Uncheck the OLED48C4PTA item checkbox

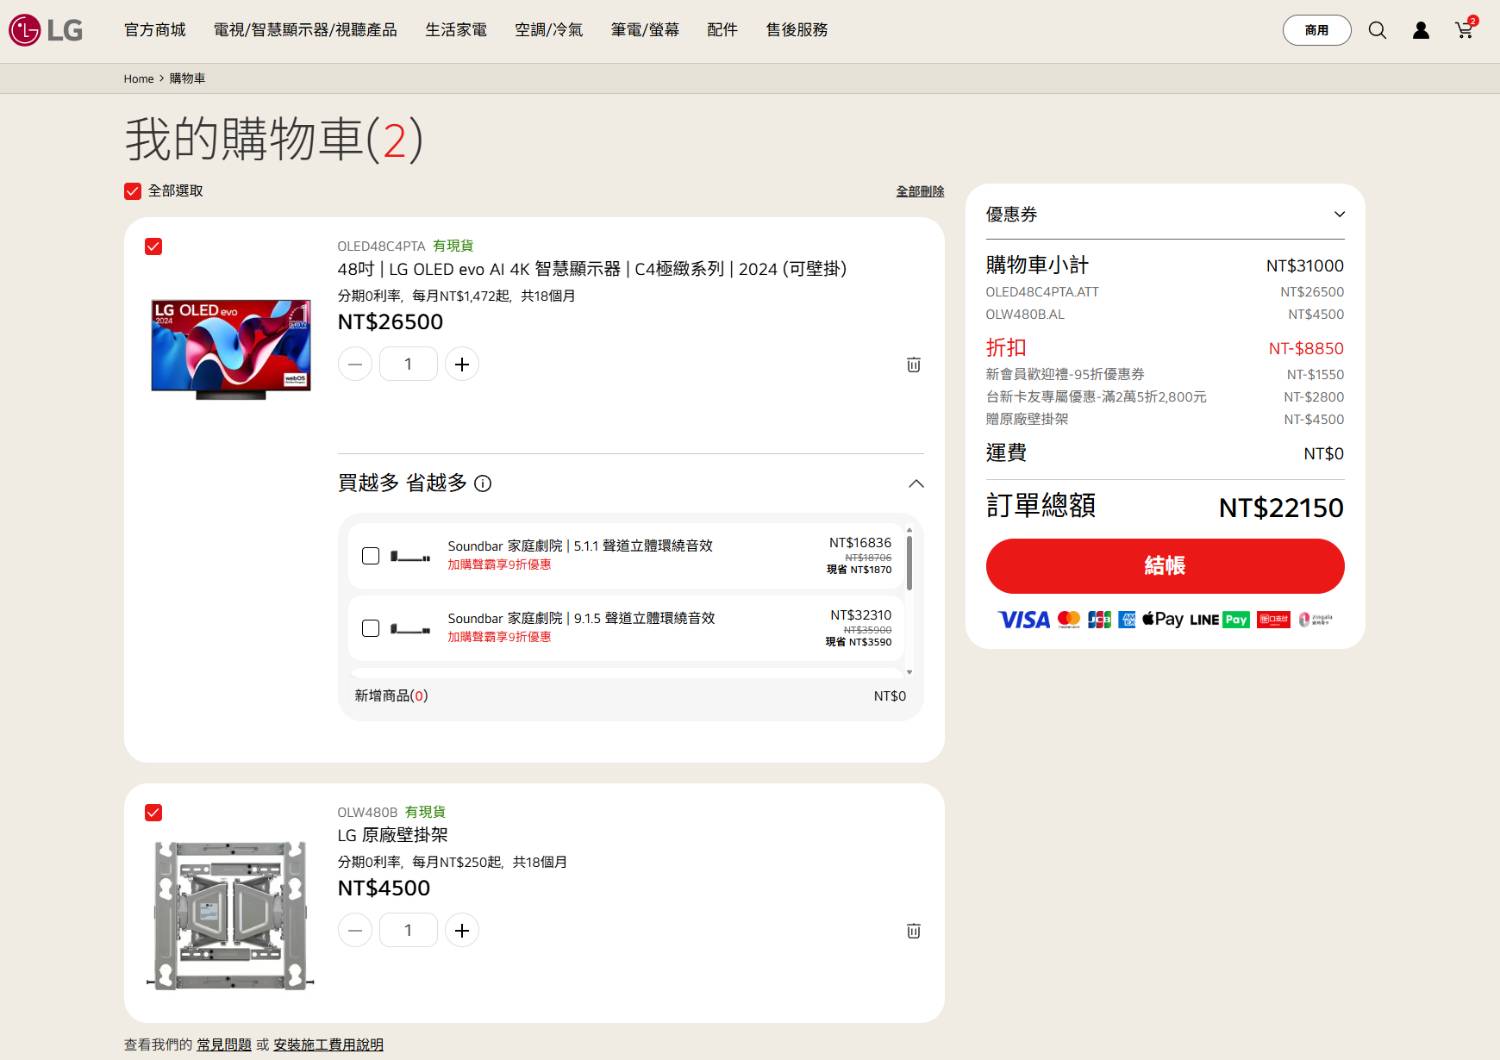(153, 247)
